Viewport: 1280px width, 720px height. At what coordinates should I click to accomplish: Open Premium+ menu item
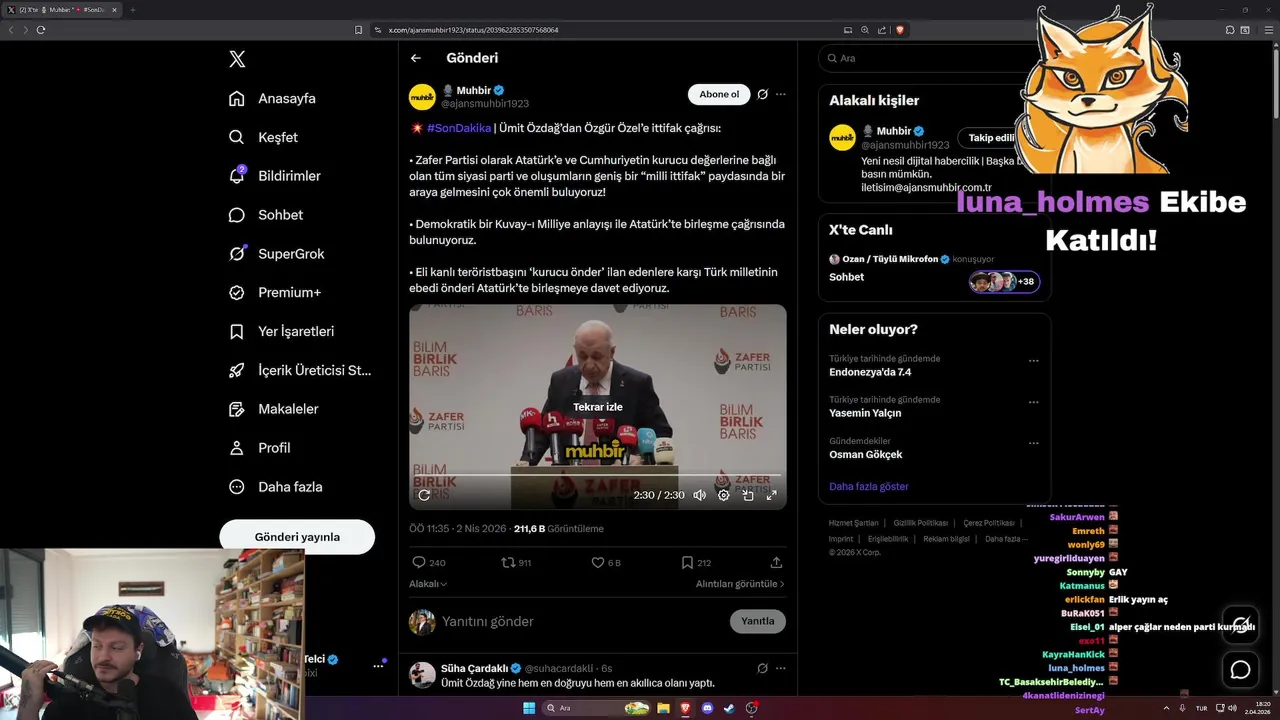click(x=274, y=293)
